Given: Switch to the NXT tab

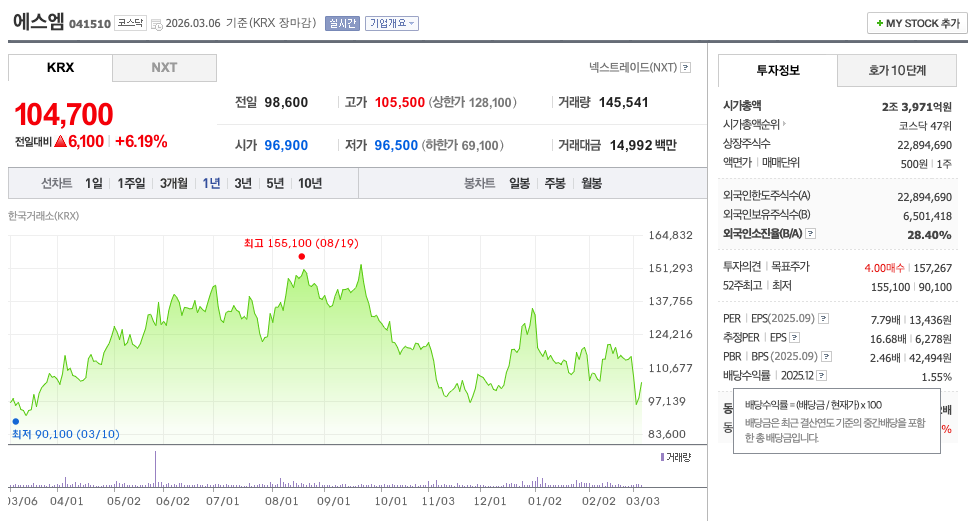Looking at the screenshot, I should coord(164,68).
